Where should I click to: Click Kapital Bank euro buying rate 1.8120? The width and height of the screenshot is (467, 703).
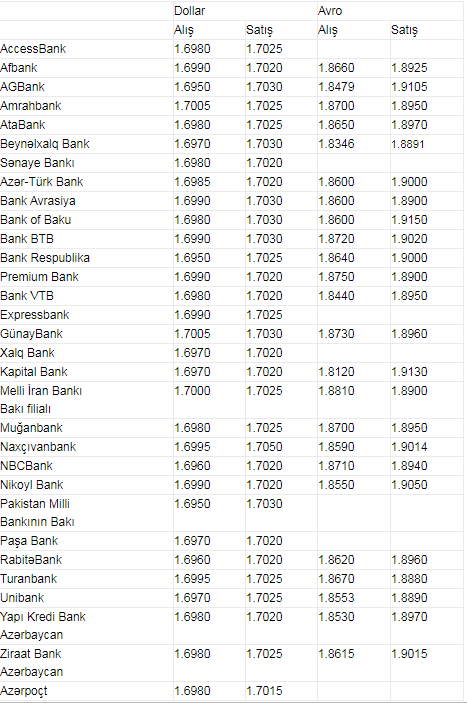pos(336,372)
